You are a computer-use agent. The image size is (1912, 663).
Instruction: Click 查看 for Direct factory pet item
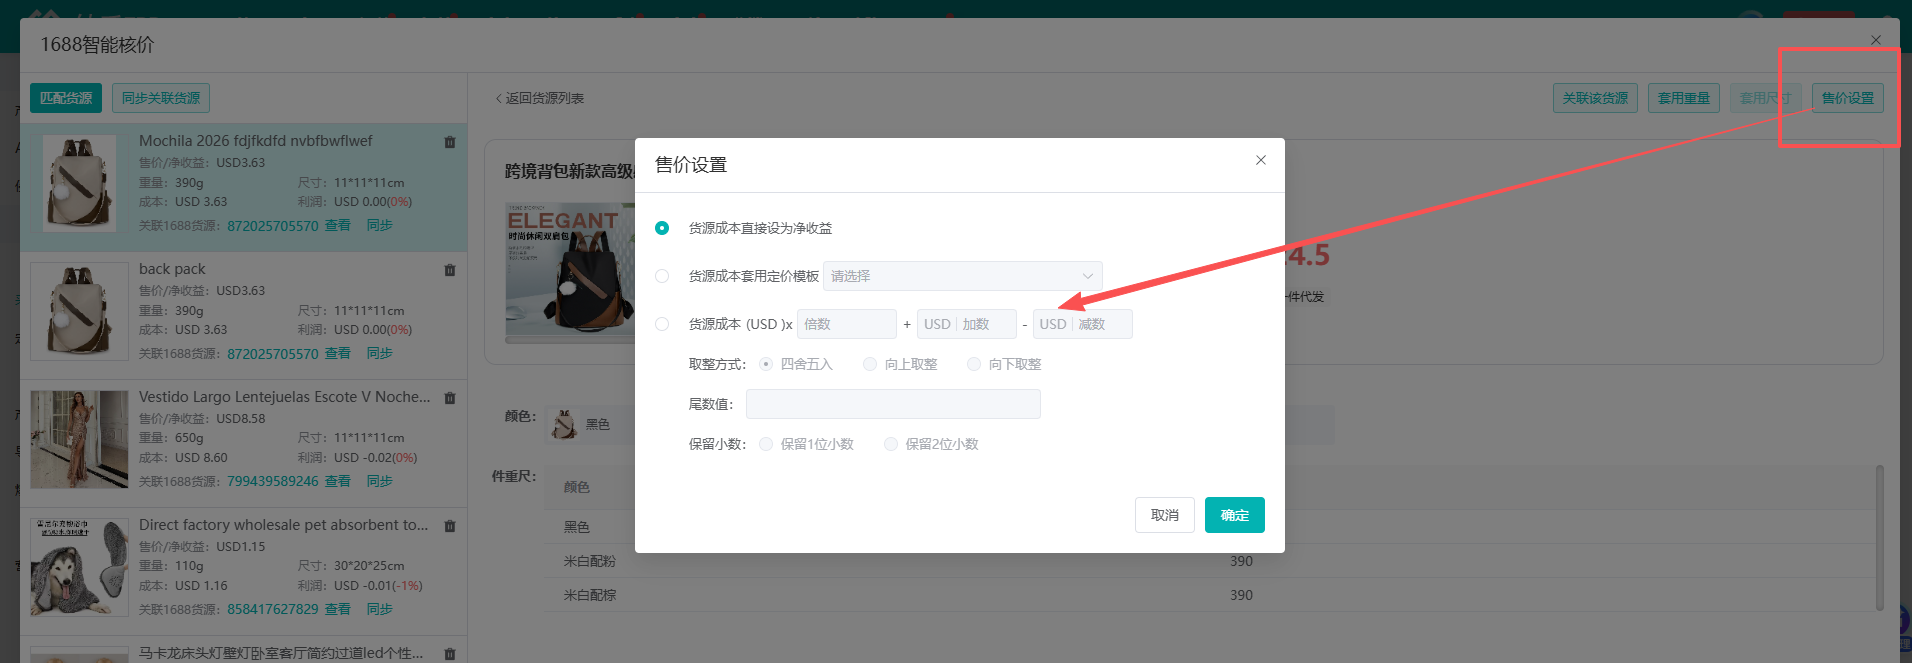pyautogui.click(x=338, y=610)
